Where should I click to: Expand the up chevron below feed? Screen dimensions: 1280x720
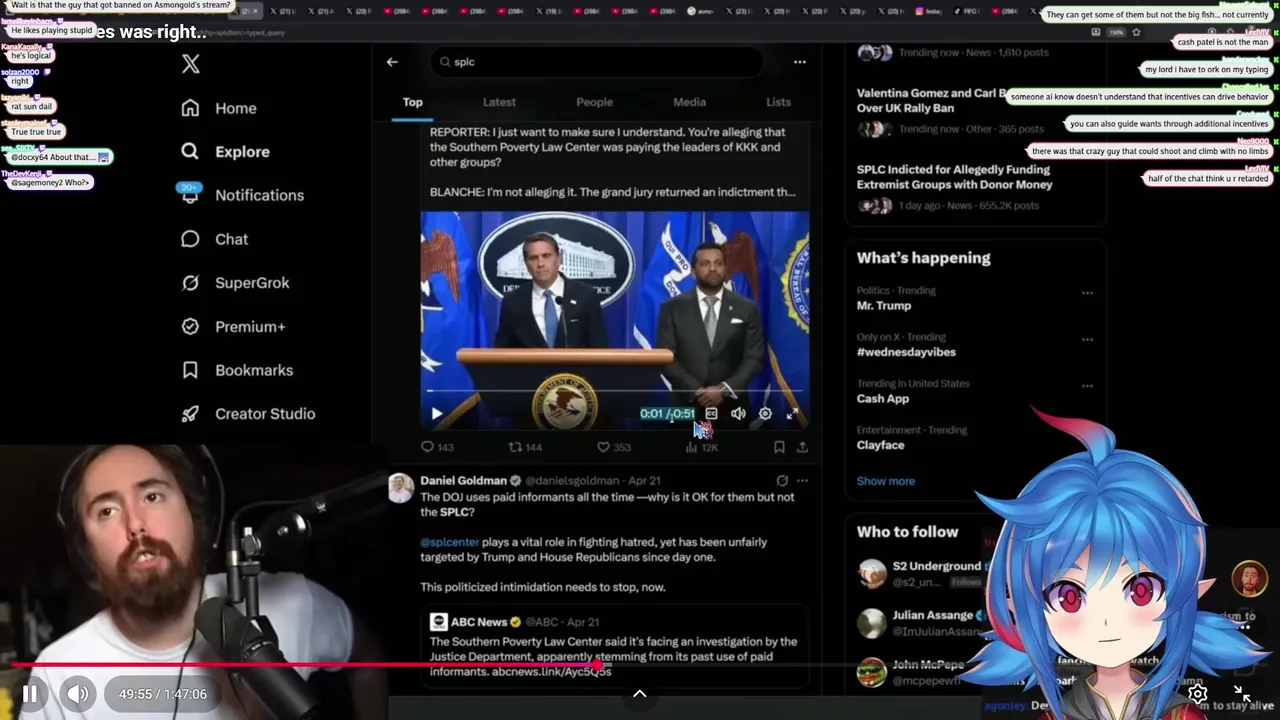coord(639,694)
